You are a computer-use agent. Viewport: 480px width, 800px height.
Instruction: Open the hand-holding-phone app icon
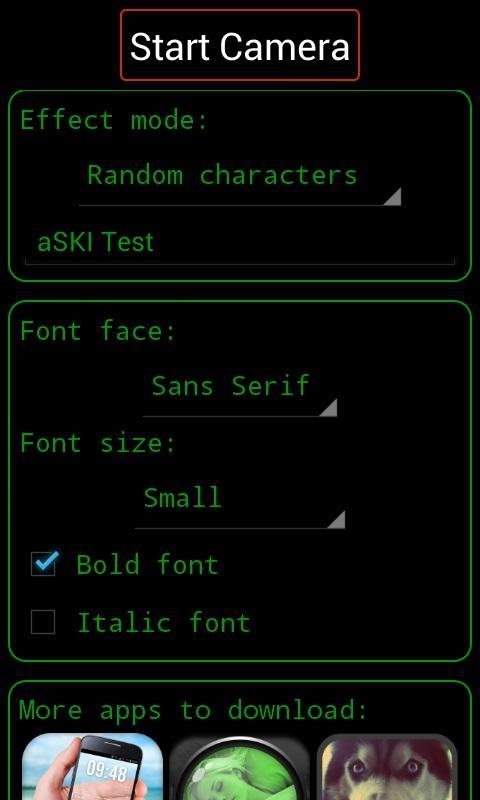click(x=92, y=767)
